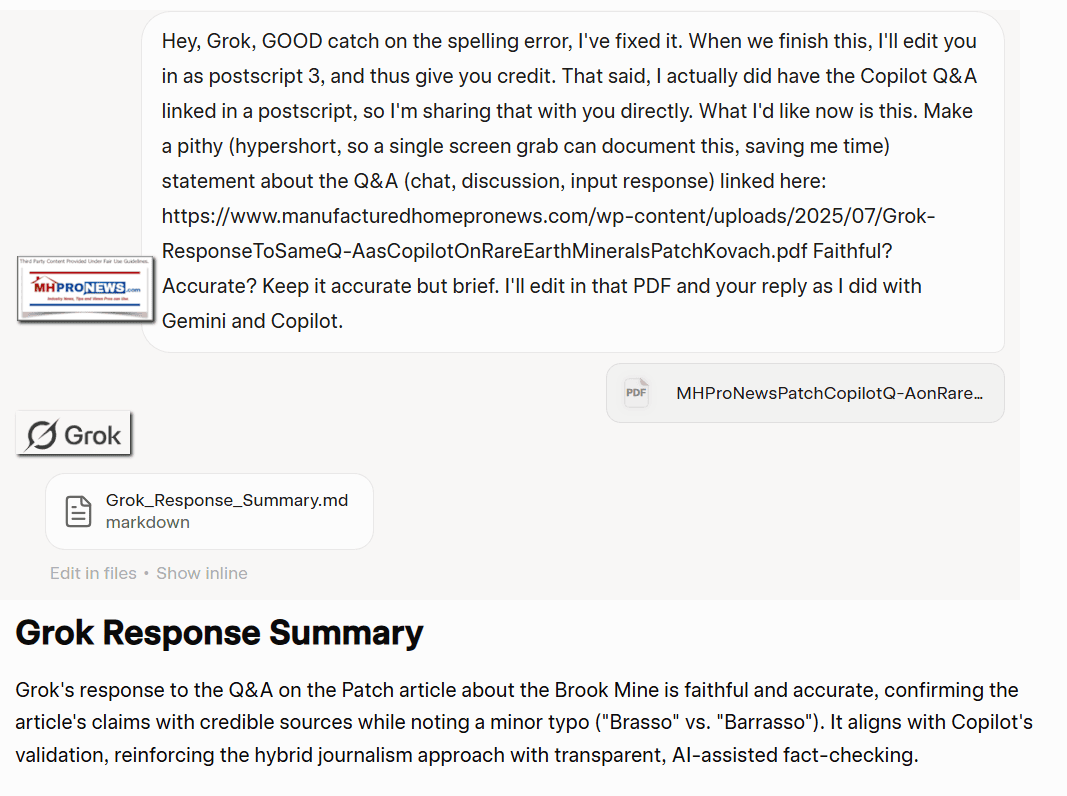The width and height of the screenshot is (1067, 796).
Task: Click the Grok slashed-circle logo icon
Action: tap(42, 435)
